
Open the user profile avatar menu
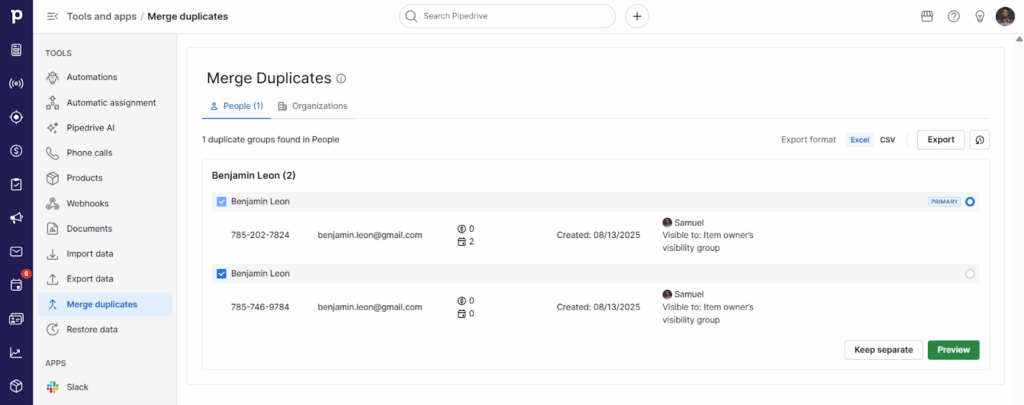coord(1004,16)
